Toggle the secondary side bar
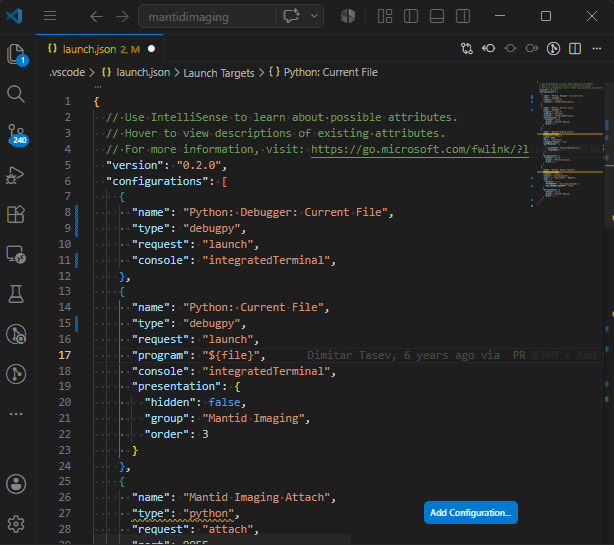 point(463,16)
